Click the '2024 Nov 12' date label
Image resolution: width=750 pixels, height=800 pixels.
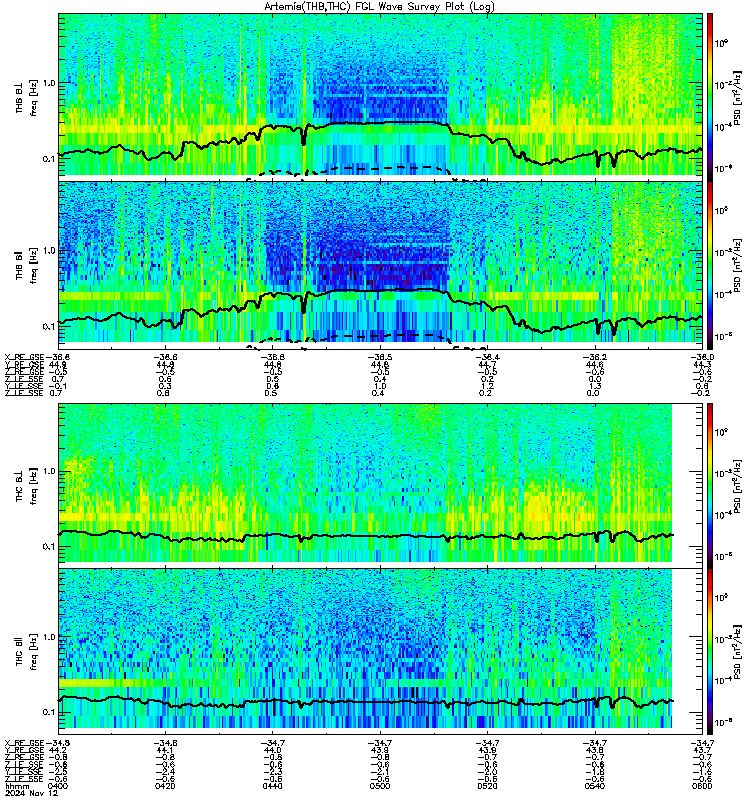pos(32,793)
